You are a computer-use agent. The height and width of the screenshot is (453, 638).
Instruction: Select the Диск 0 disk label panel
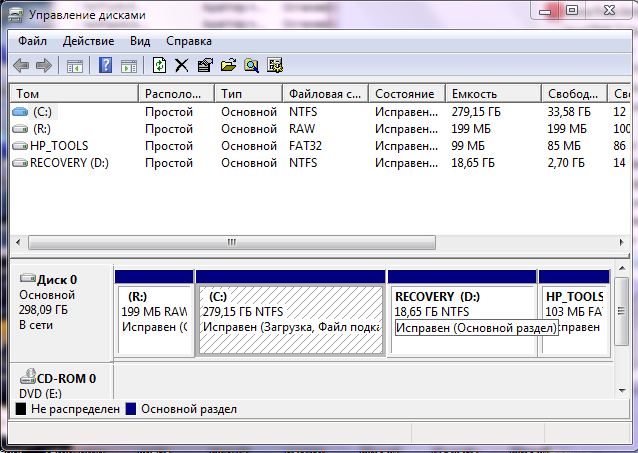point(61,313)
